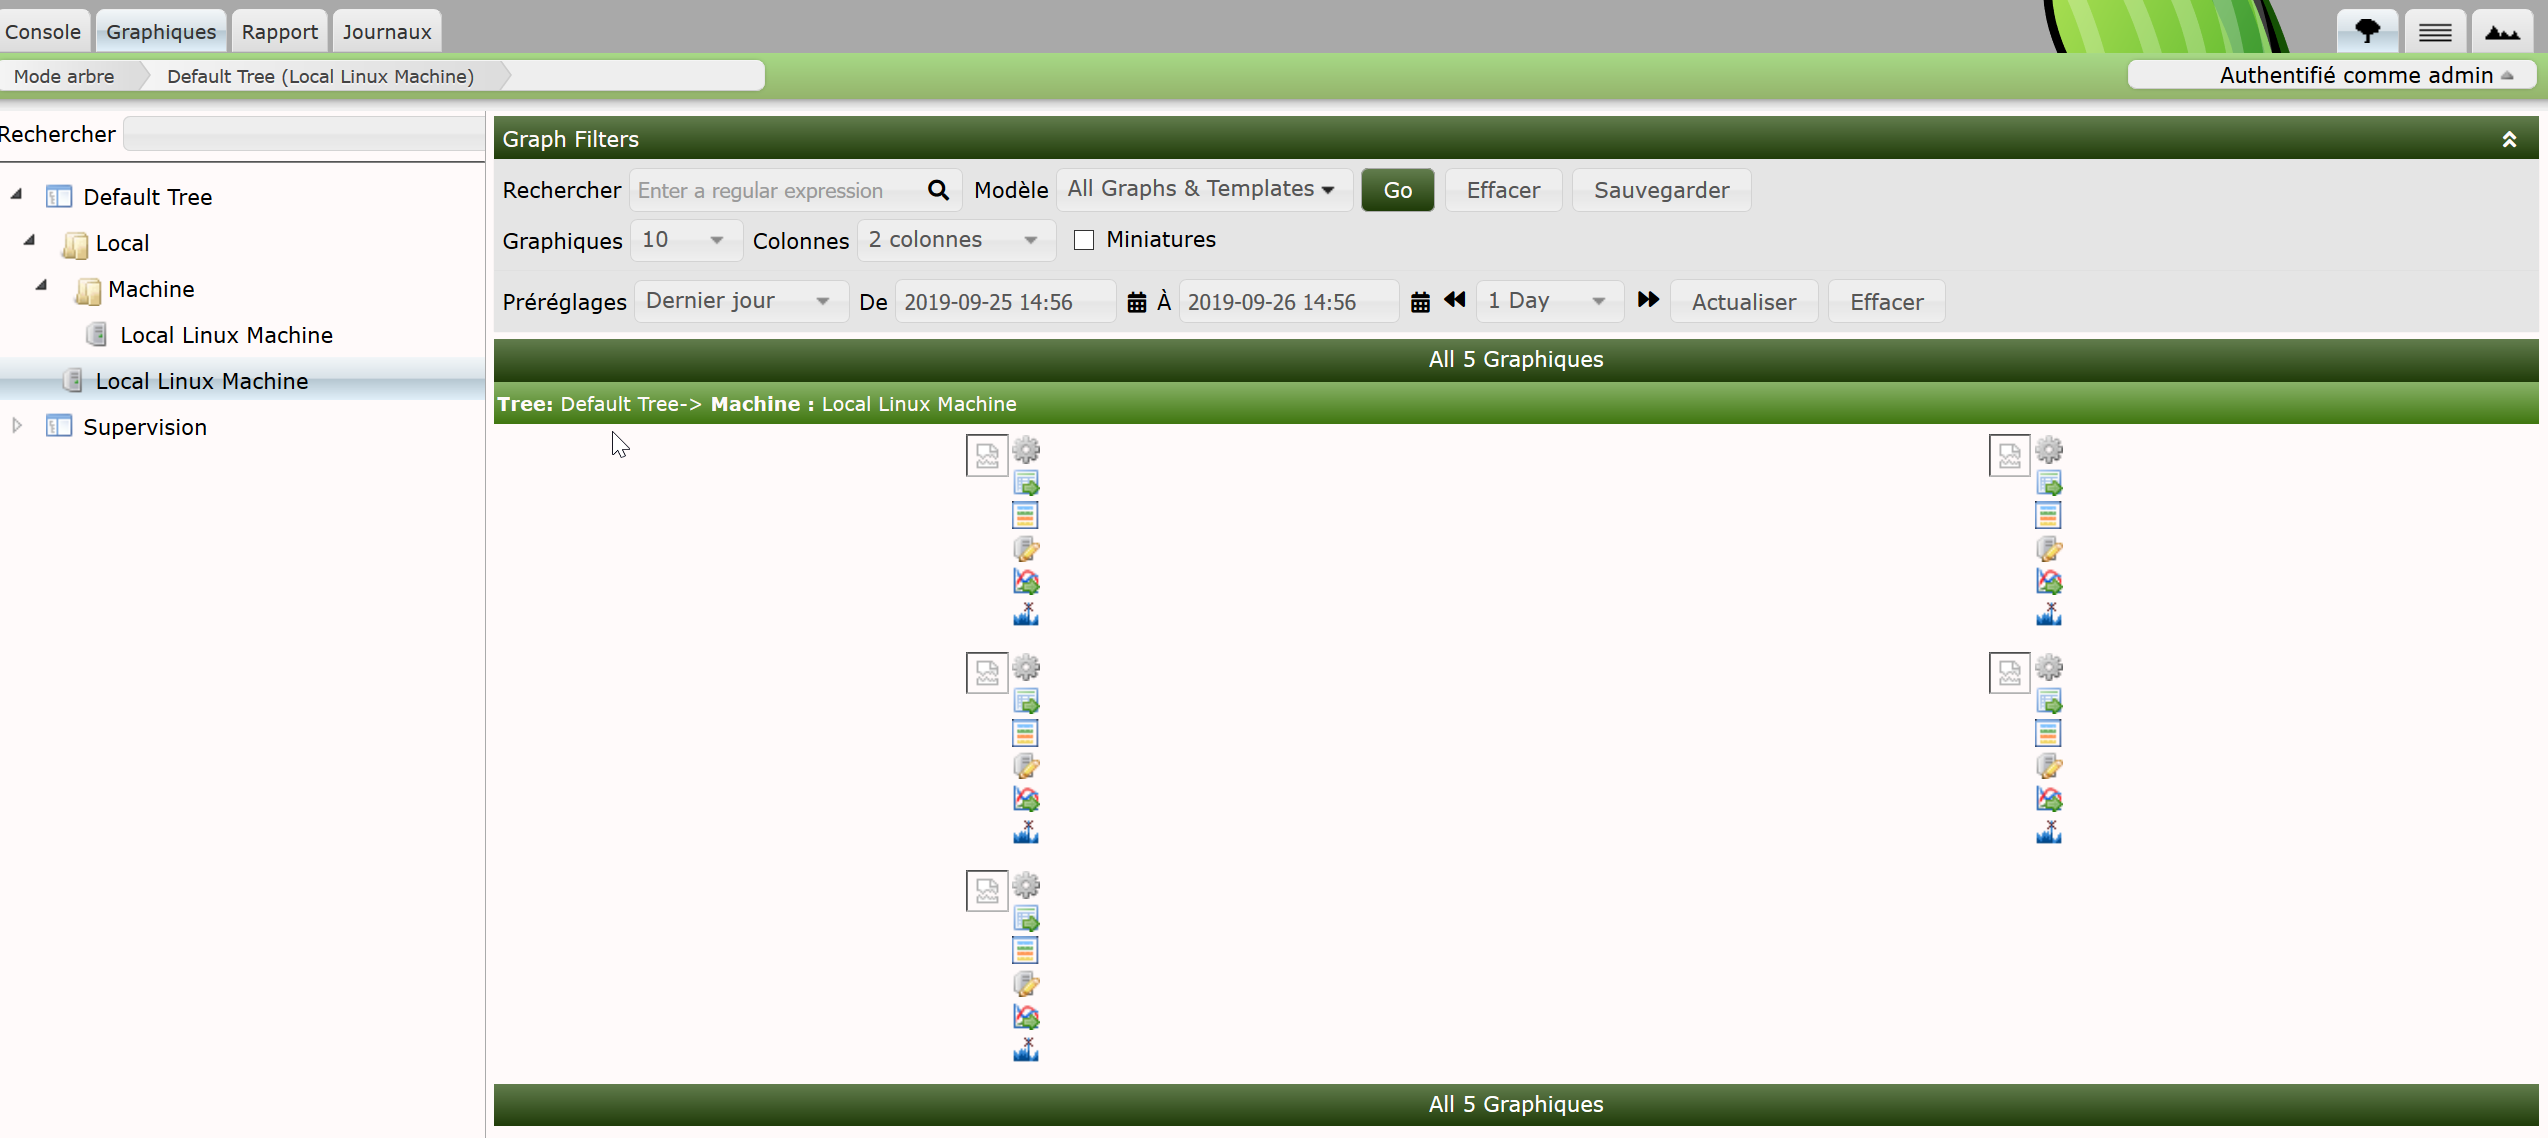2548x1138 pixels.
Task: Click the De start date field
Action: pyautogui.click(x=1005, y=302)
